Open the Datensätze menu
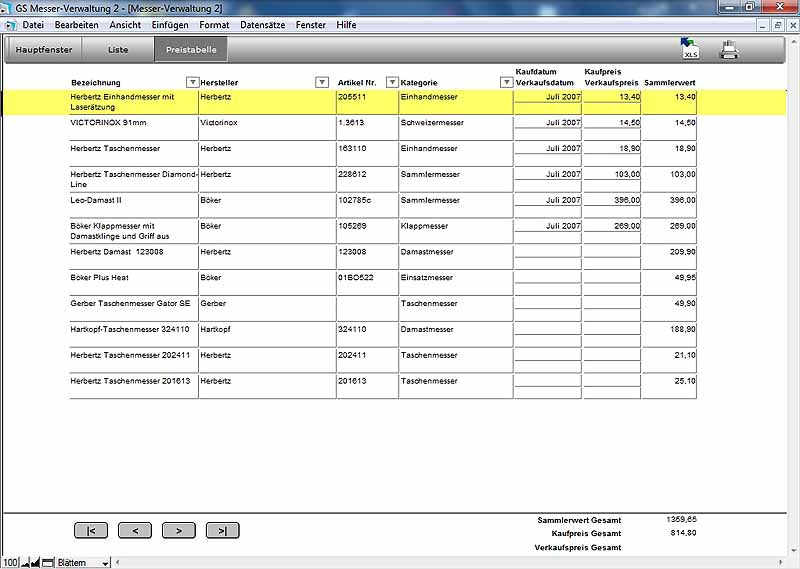Viewport: 800px width, 569px height. click(x=264, y=24)
